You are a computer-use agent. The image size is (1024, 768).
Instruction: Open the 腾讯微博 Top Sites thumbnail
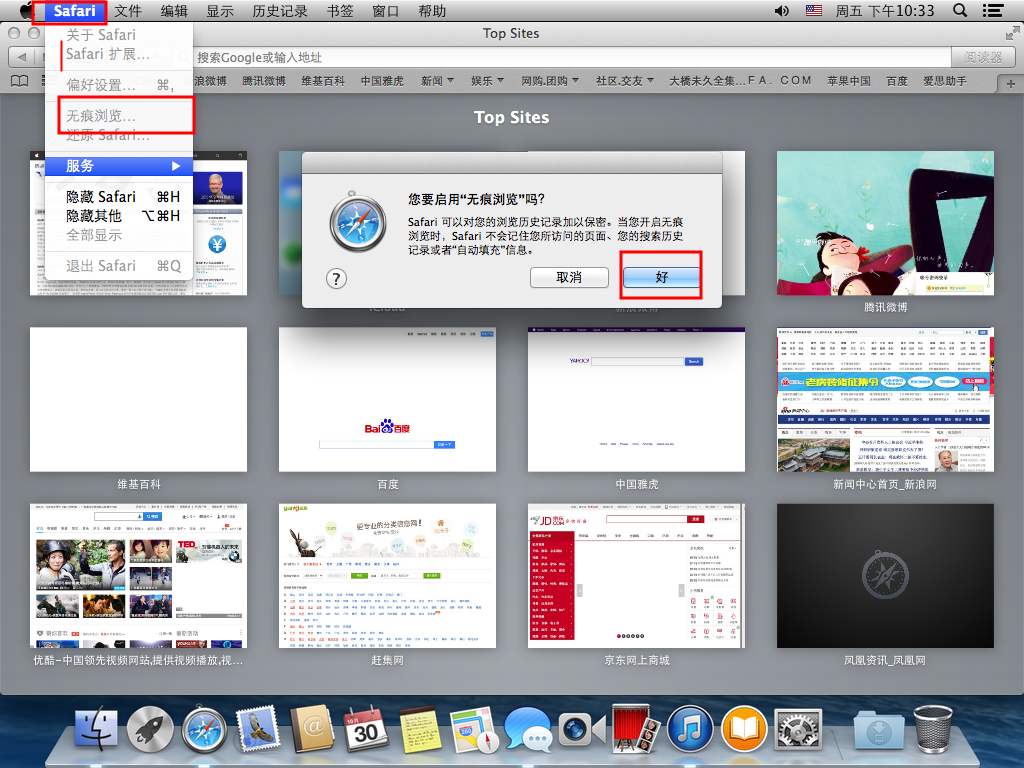(885, 223)
